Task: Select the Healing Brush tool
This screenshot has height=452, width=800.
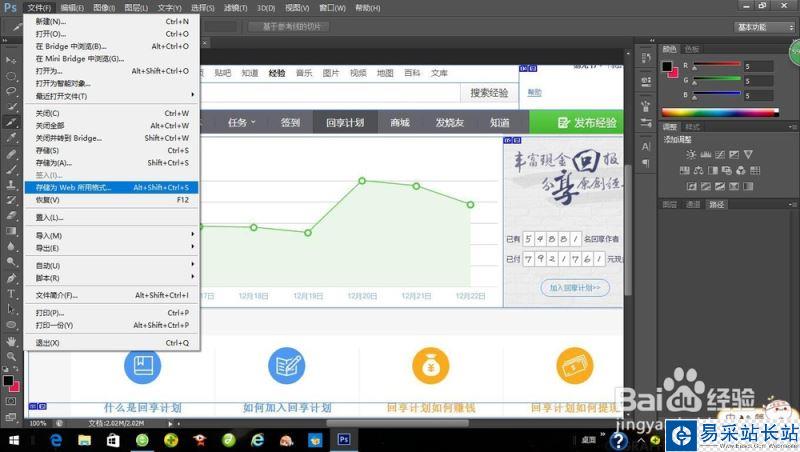Action: click(11, 154)
